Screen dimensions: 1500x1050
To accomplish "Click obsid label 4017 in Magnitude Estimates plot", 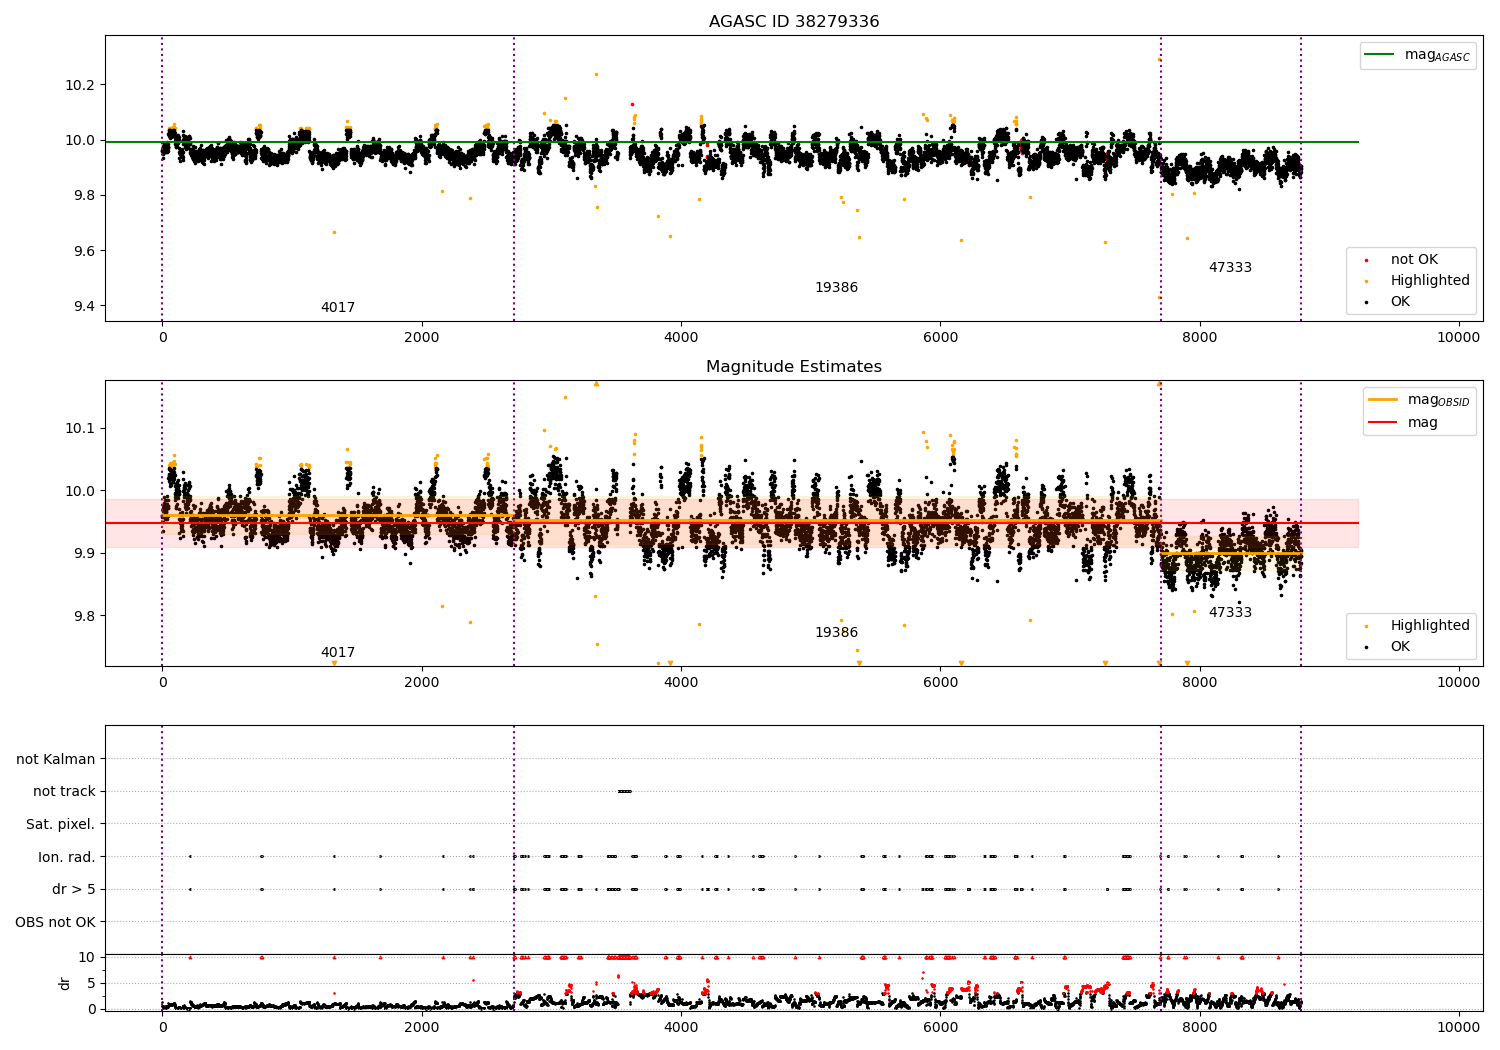I will (x=338, y=652).
